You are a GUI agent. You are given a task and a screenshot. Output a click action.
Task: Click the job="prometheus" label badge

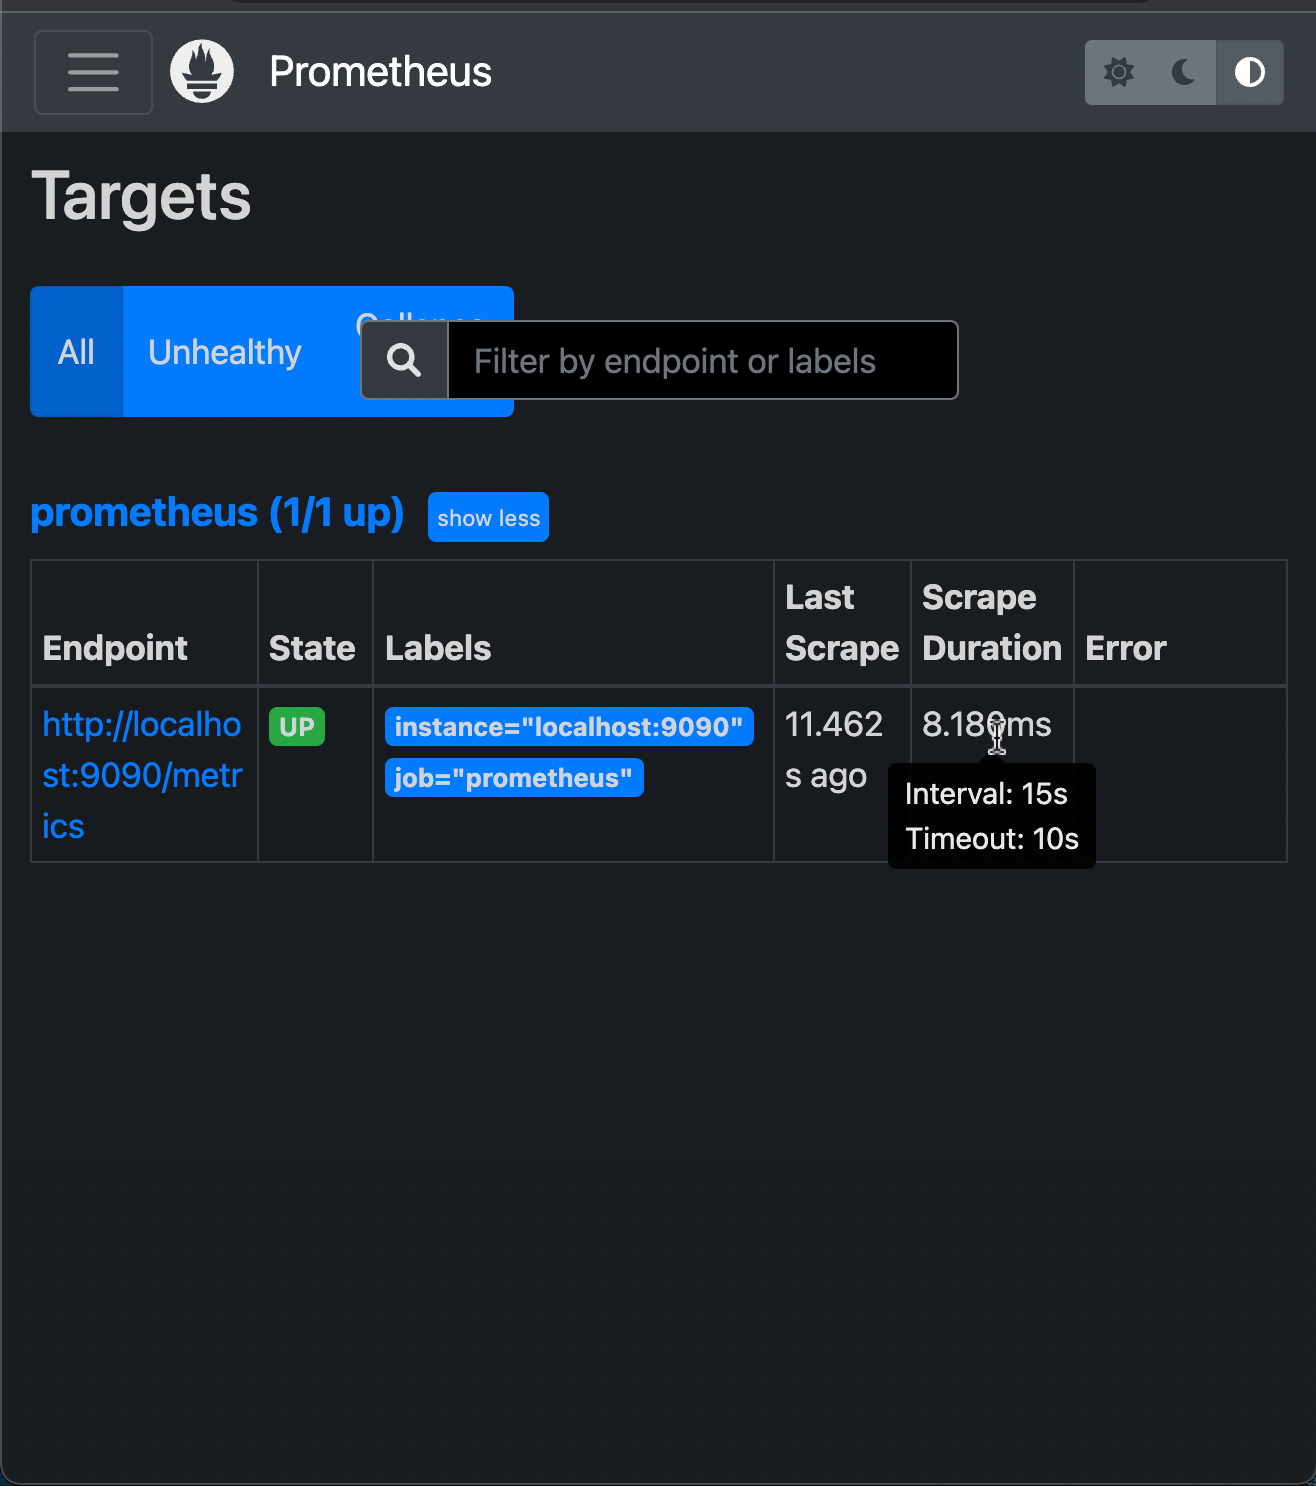[x=513, y=777]
